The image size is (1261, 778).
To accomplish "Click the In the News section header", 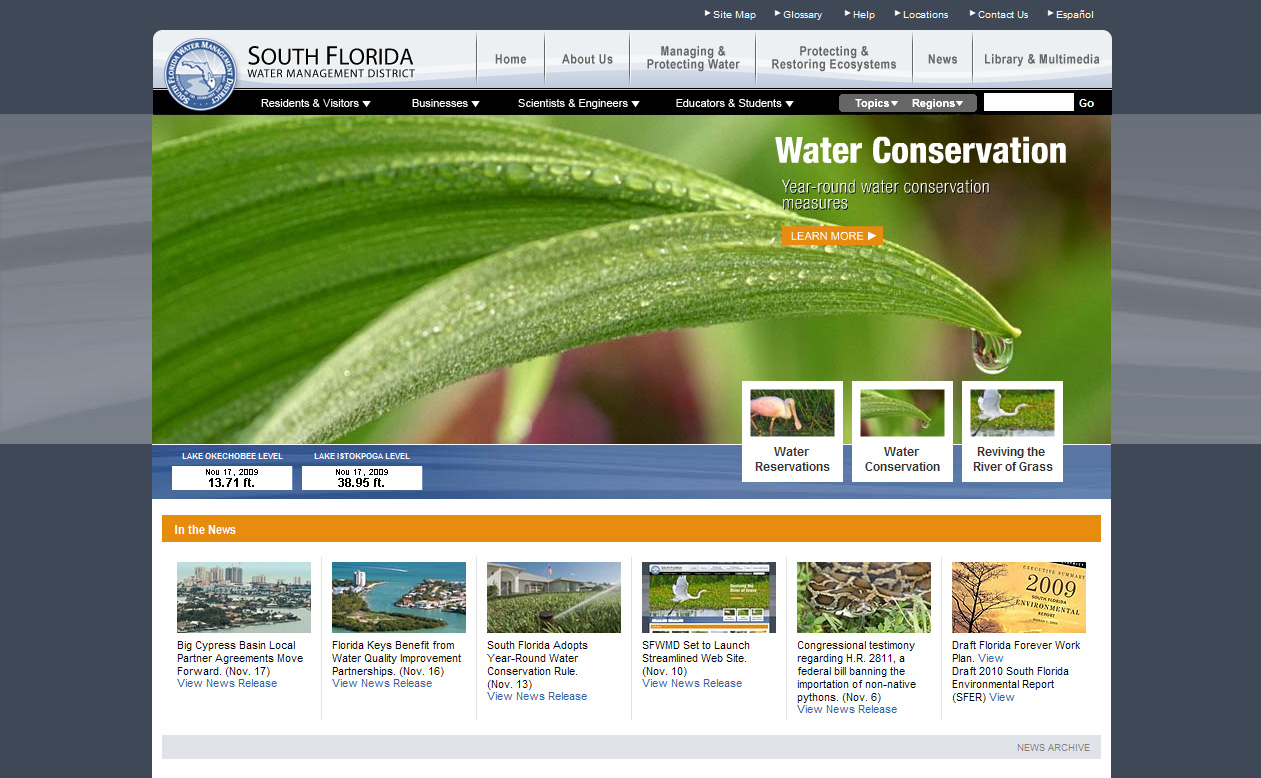I will pyautogui.click(x=631, y=529).
